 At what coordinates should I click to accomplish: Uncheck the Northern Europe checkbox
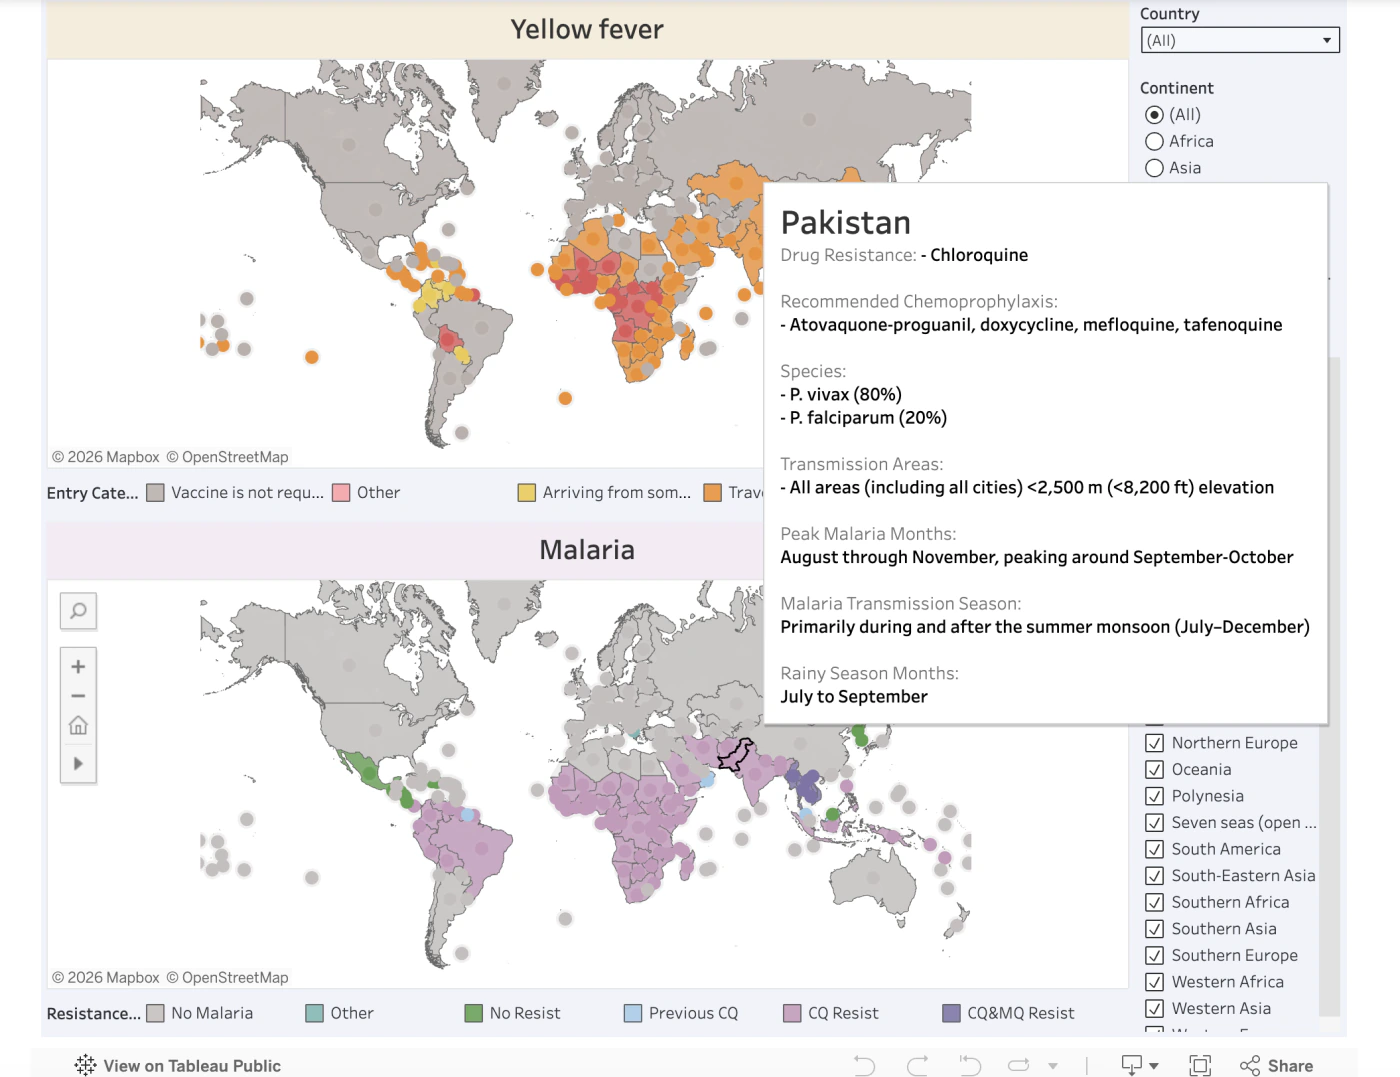pyautogui.click(x=1154, y=743)
